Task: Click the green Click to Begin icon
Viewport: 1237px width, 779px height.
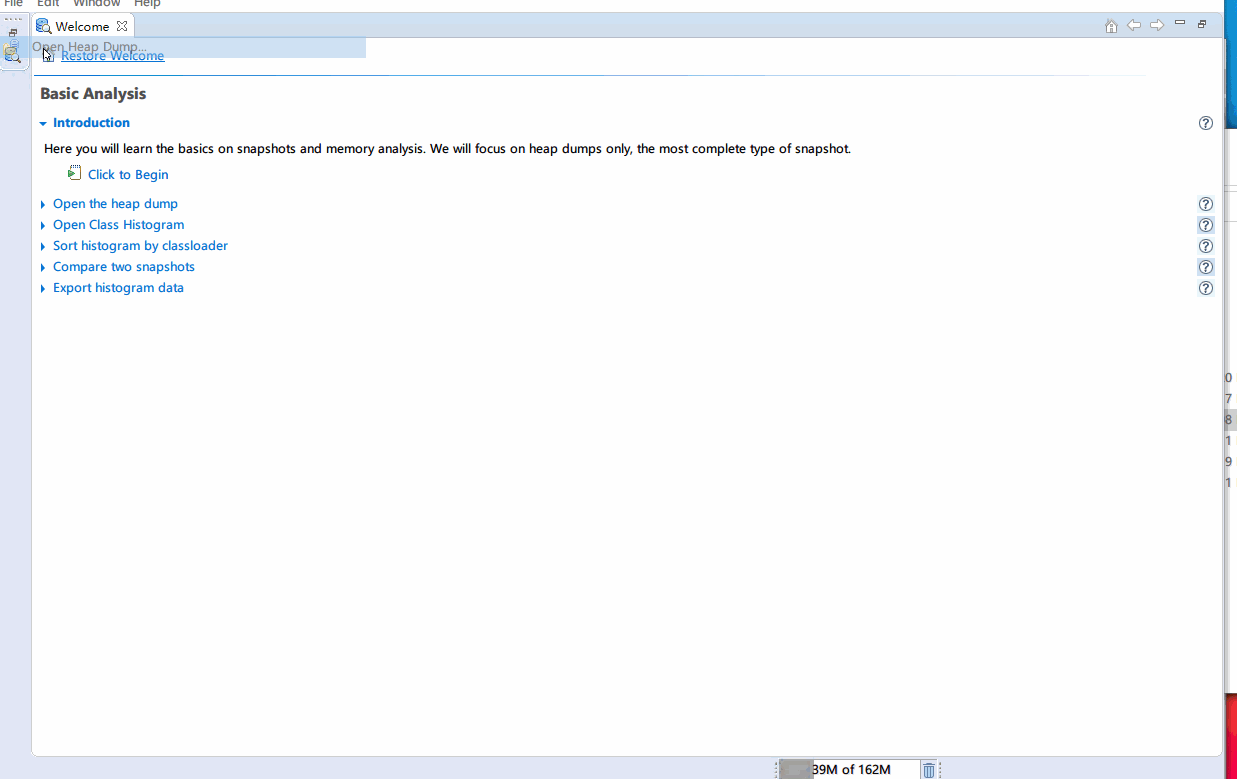Action: 75,173
